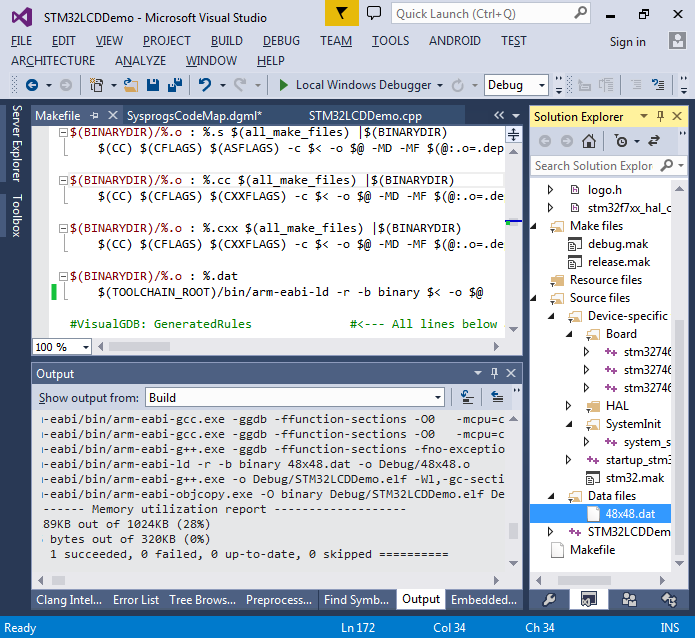Open the Output panel window position dropdown
695x638 pixels.
(478, 373)
